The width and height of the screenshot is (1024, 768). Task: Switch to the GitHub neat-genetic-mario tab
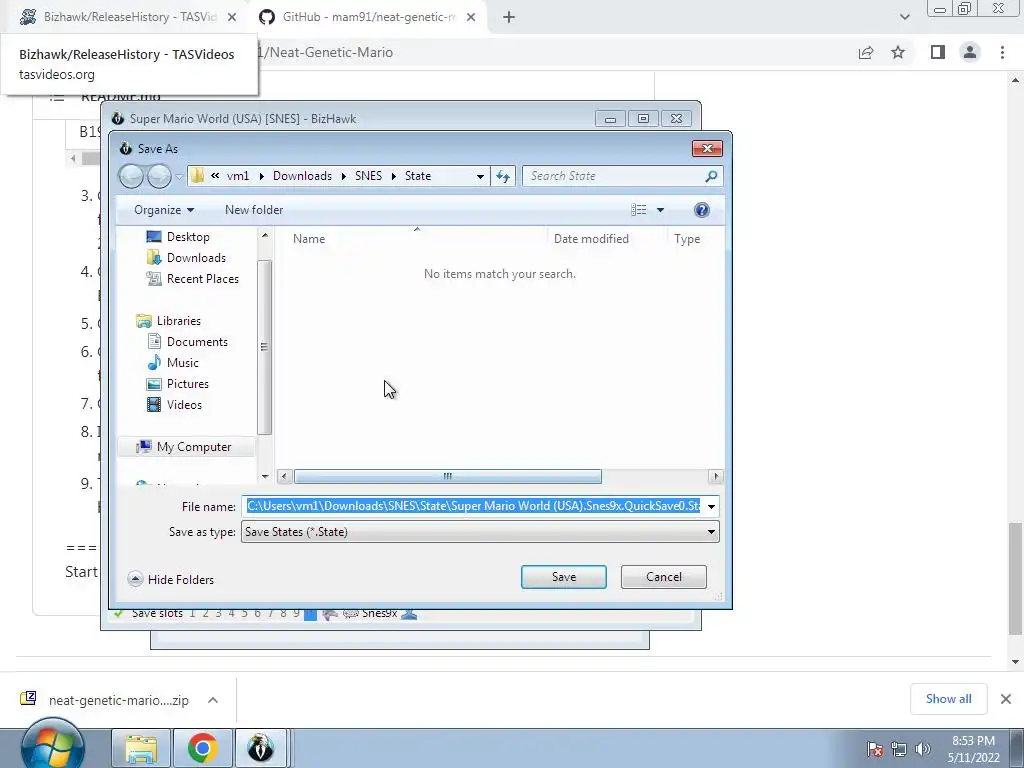point(368,17)
